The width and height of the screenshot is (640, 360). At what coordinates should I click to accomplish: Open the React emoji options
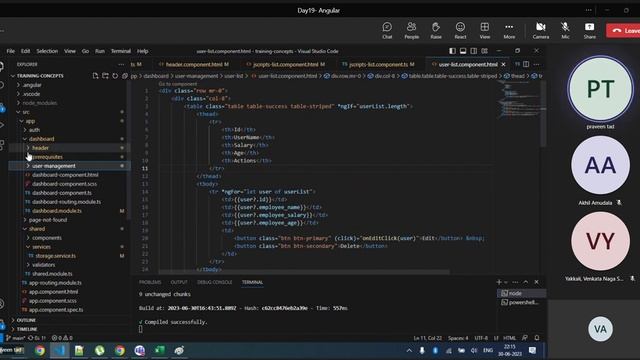pos(460,31)
